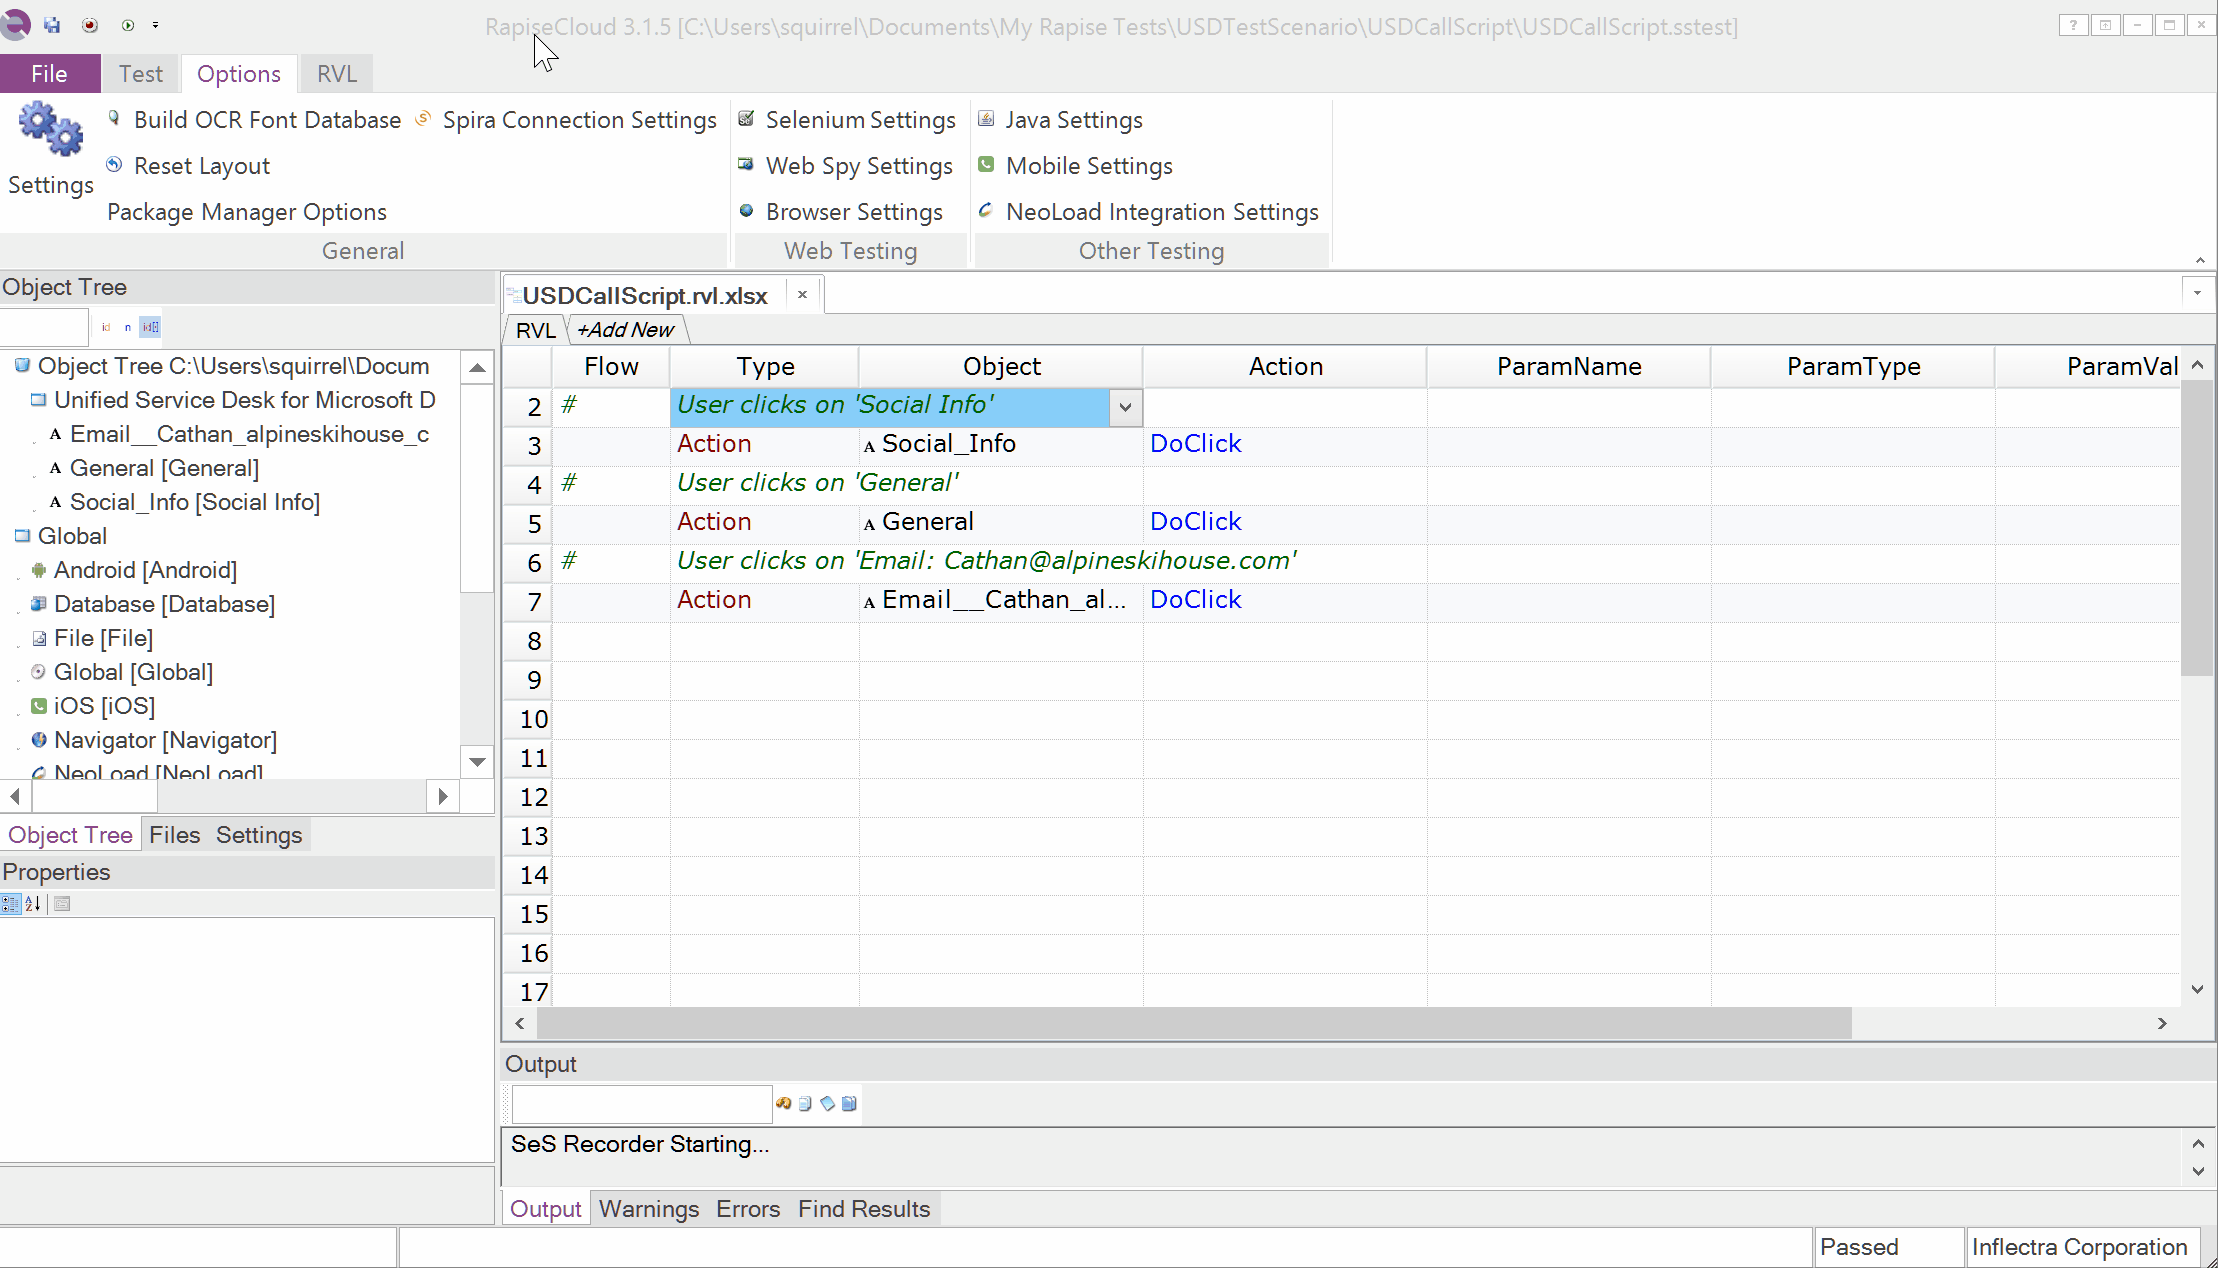Image resolution: width=2218 pixels, height=1268 pixels.
Task: Click DoClick action link in row 3
Action: 1195,444
